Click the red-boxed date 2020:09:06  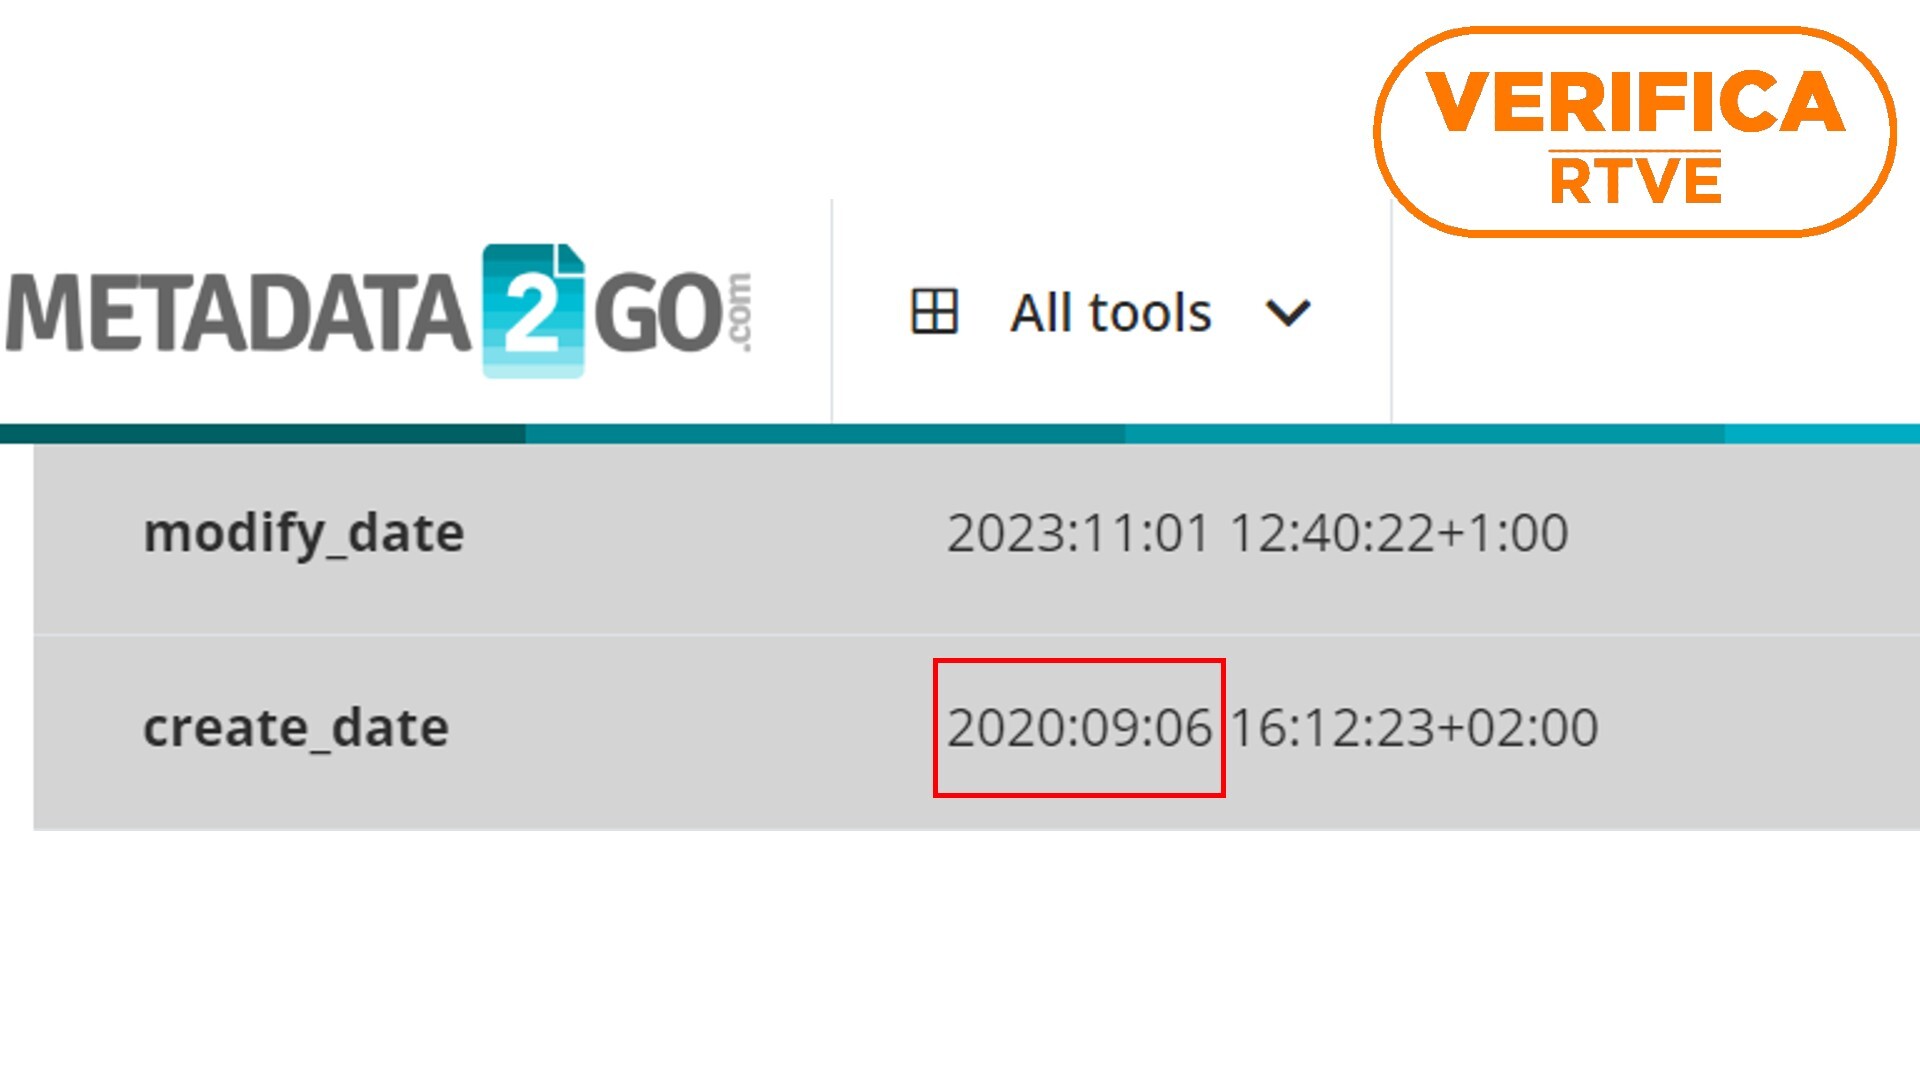1079,727
